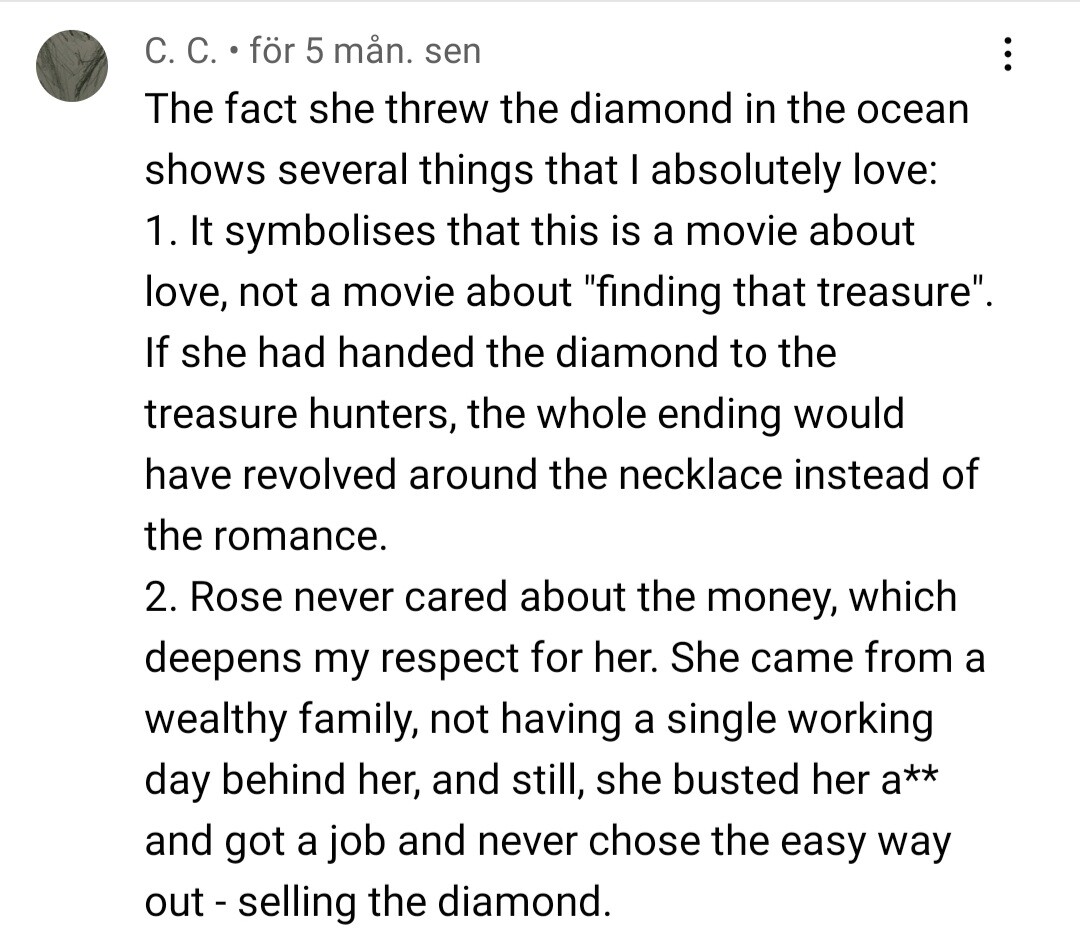Open the "för 5 mån. sen" timestamp
Image resolution: width=1080 pixels, height=944 pixels.
(x=365, y=52)
